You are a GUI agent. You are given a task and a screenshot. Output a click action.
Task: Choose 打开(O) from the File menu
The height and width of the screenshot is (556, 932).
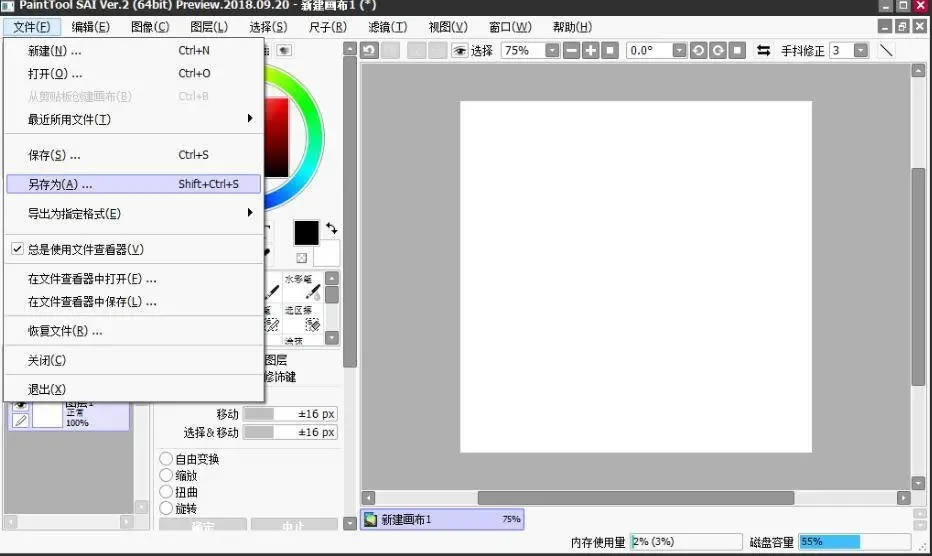click(134, 74)
